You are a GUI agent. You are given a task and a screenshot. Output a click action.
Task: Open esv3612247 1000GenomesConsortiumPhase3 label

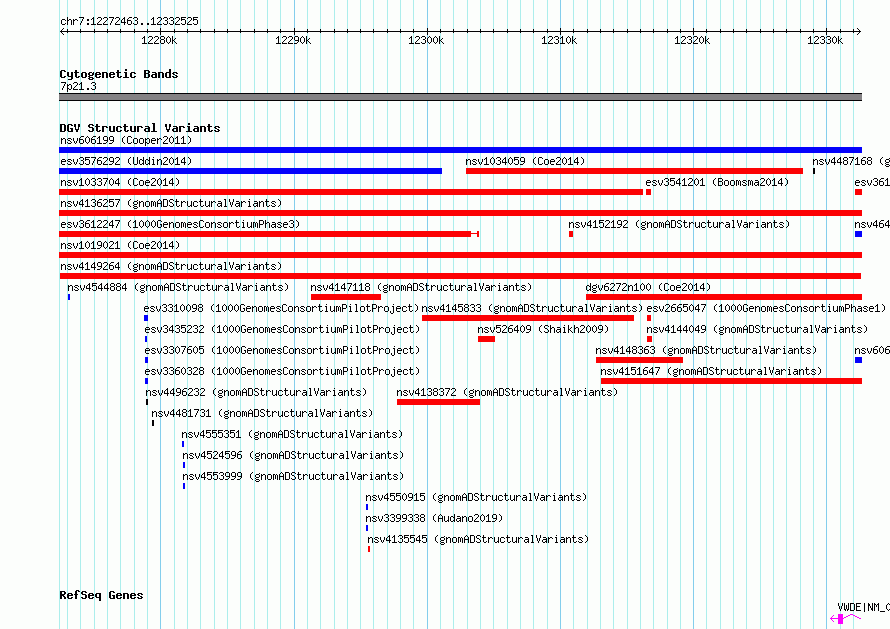pyautogui.click(x=180, y=224)
